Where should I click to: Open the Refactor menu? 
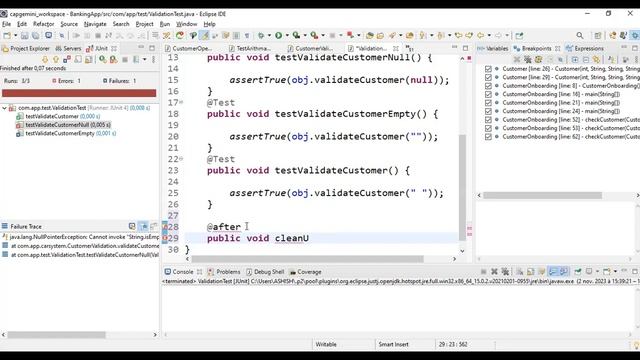point(43,24)
